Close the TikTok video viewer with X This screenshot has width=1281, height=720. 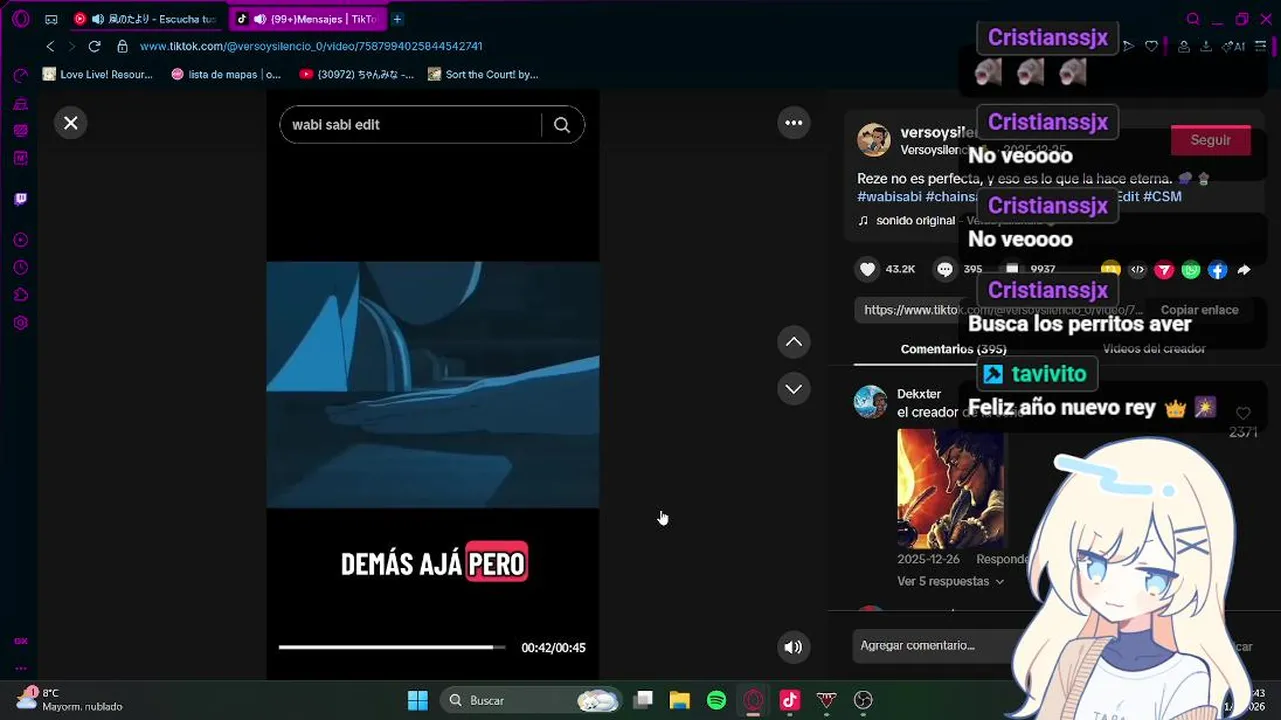(71, 123)
